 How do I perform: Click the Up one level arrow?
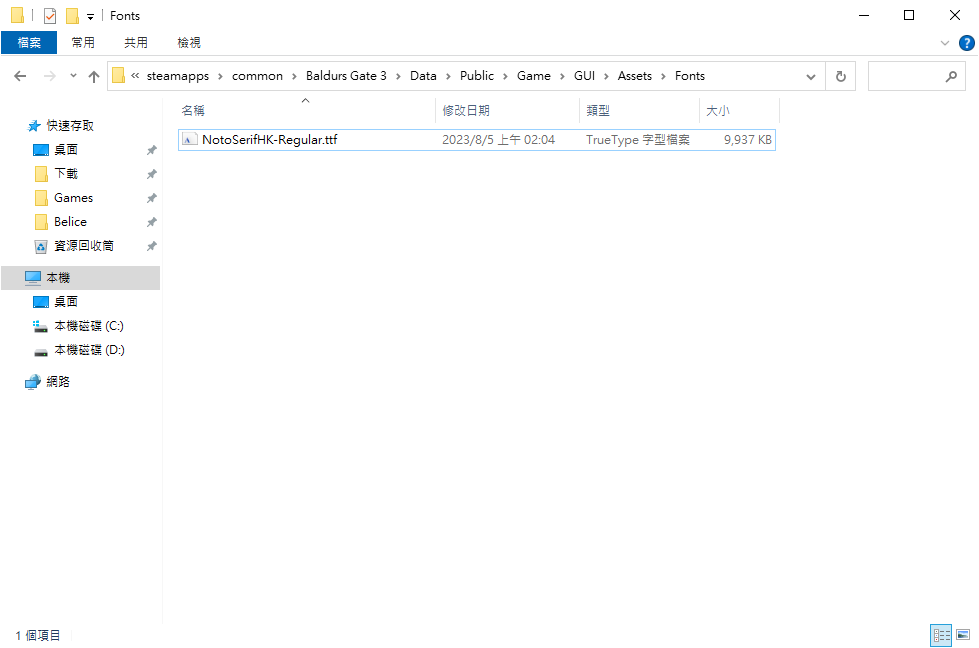[94, 76]
